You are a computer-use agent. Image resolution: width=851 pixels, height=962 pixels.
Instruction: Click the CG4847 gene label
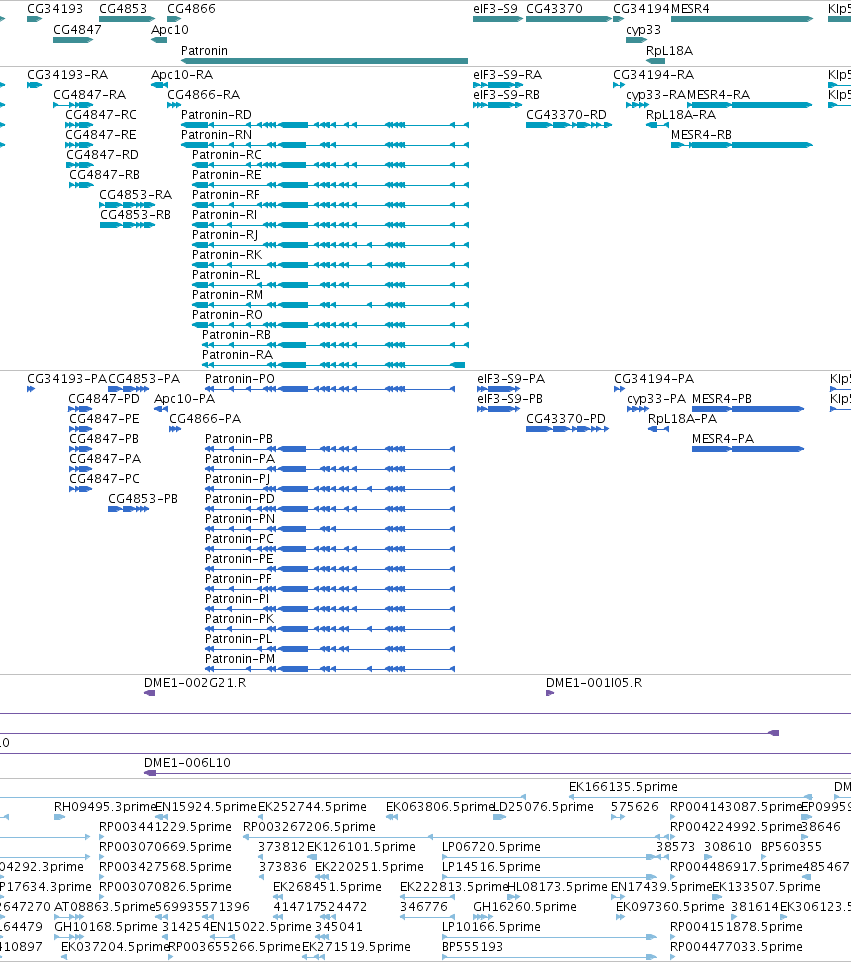(x=77, y=30)
